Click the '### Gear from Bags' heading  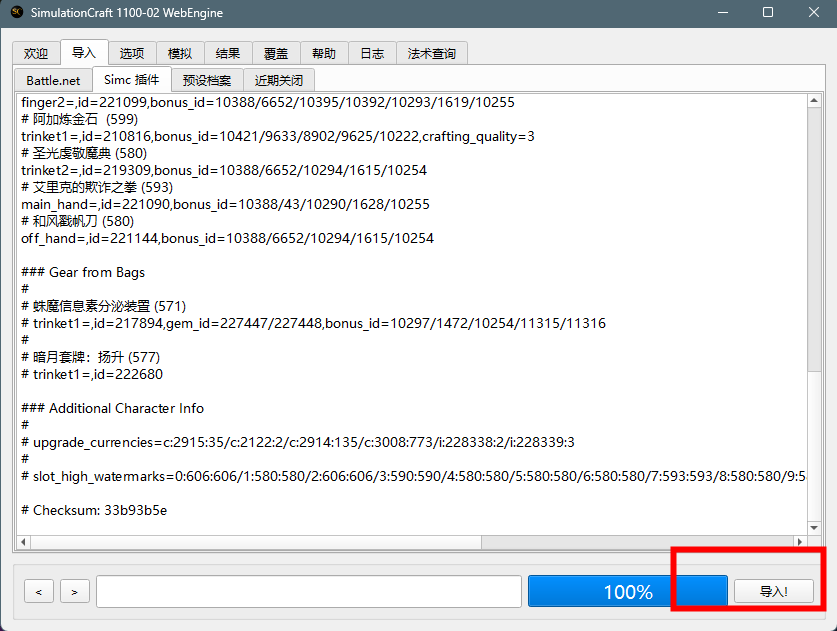click(x=83, y=272)
